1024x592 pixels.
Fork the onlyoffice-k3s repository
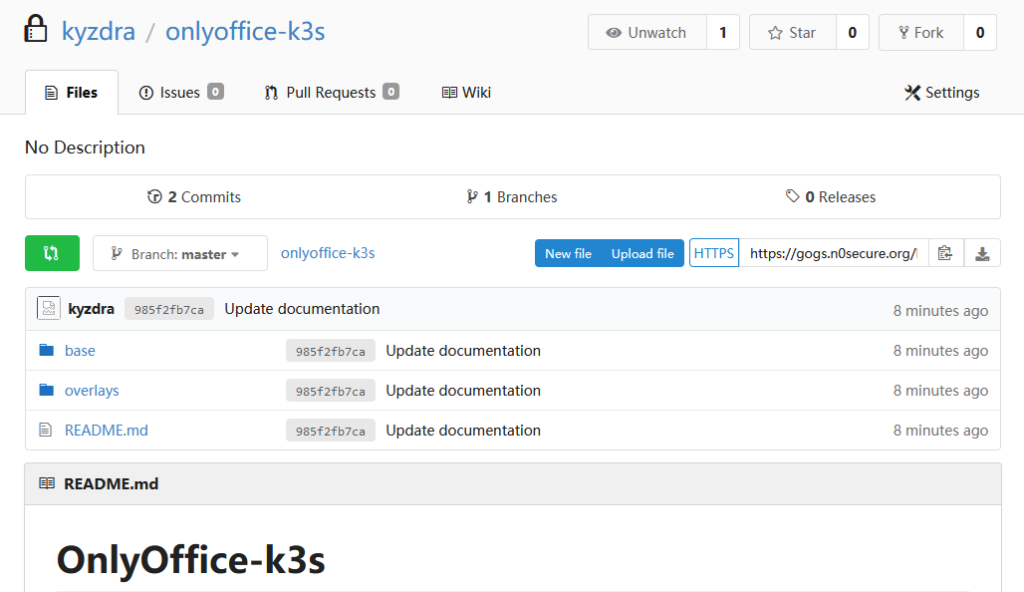point(921,33)
